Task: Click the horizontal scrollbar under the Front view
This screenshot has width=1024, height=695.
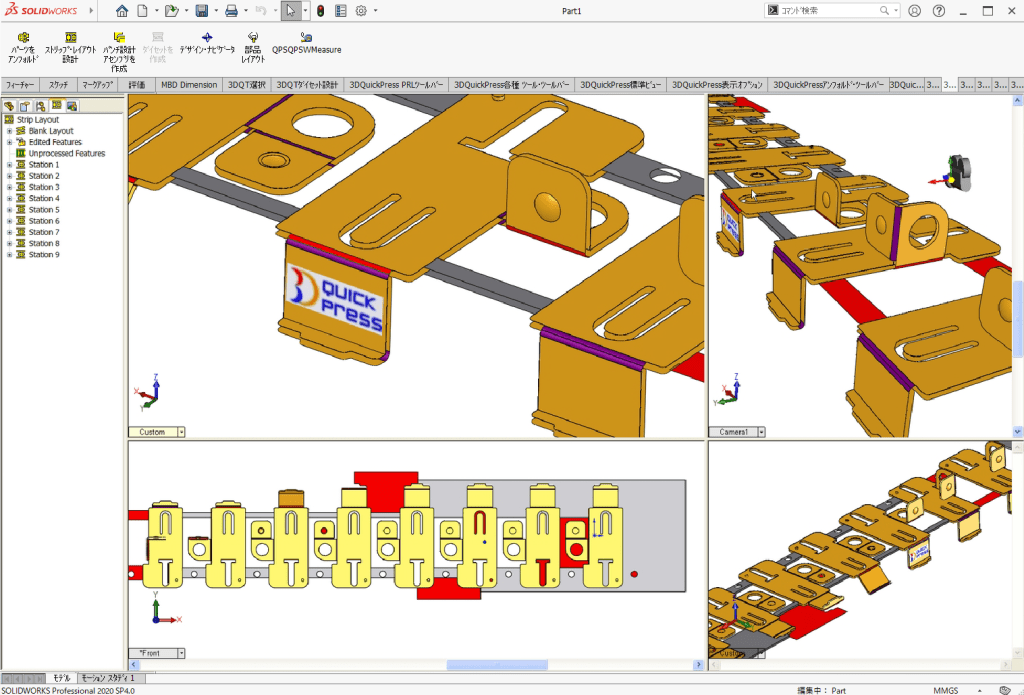Action: pos(490,665)
